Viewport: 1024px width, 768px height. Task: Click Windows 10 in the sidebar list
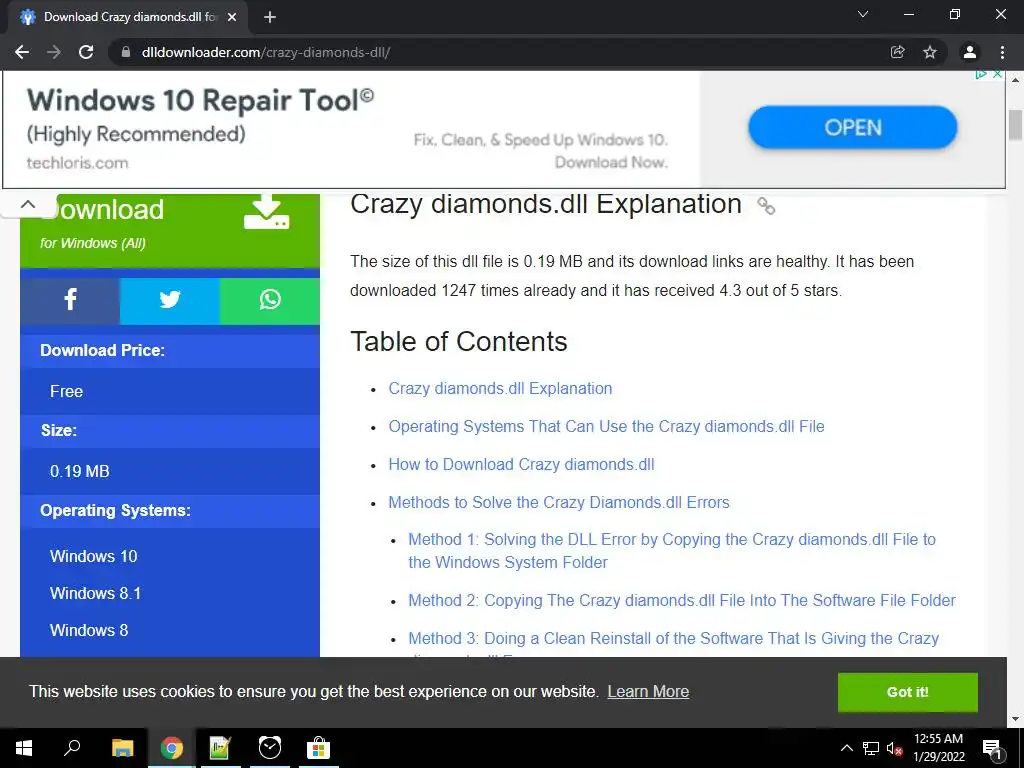click(x=93, y=556)
